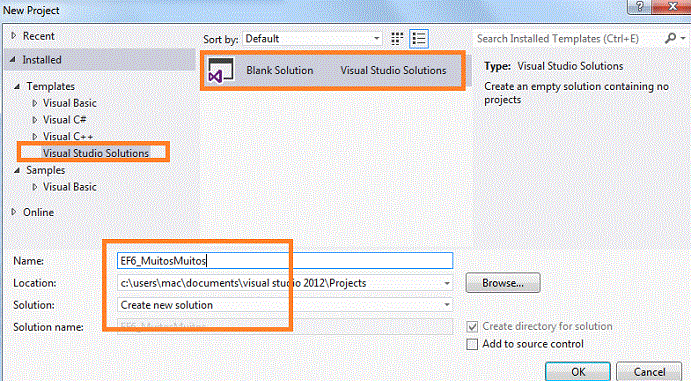Close the New Project dialog
The height and width of the screenshot is (381, 691).
(x=672, y=7)
